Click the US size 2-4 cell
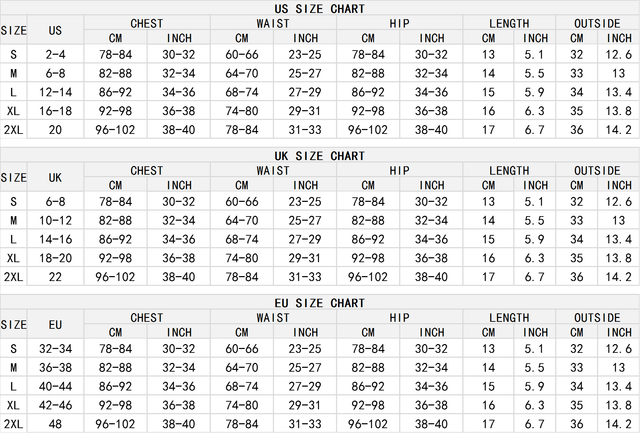Image resolution: width=640 pixels, height=433 pixels. 55,55
